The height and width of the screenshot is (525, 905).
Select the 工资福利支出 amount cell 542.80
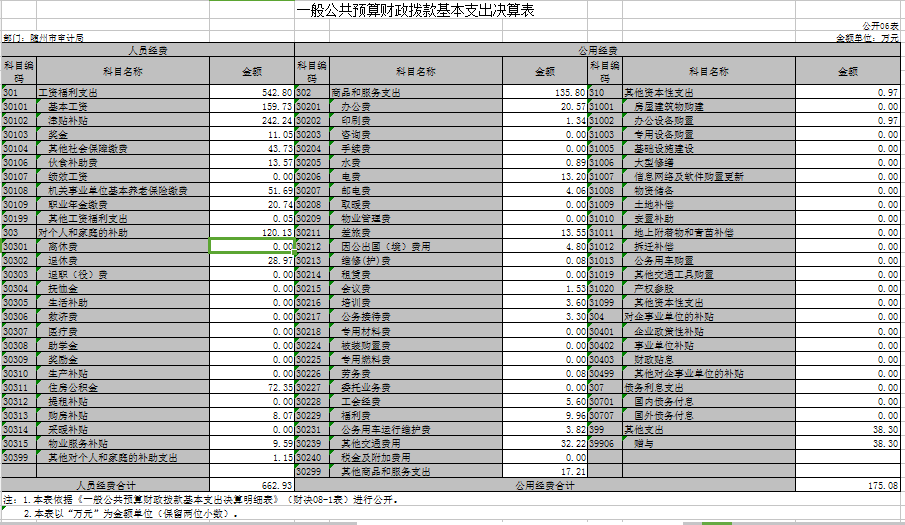pos(251,92)
